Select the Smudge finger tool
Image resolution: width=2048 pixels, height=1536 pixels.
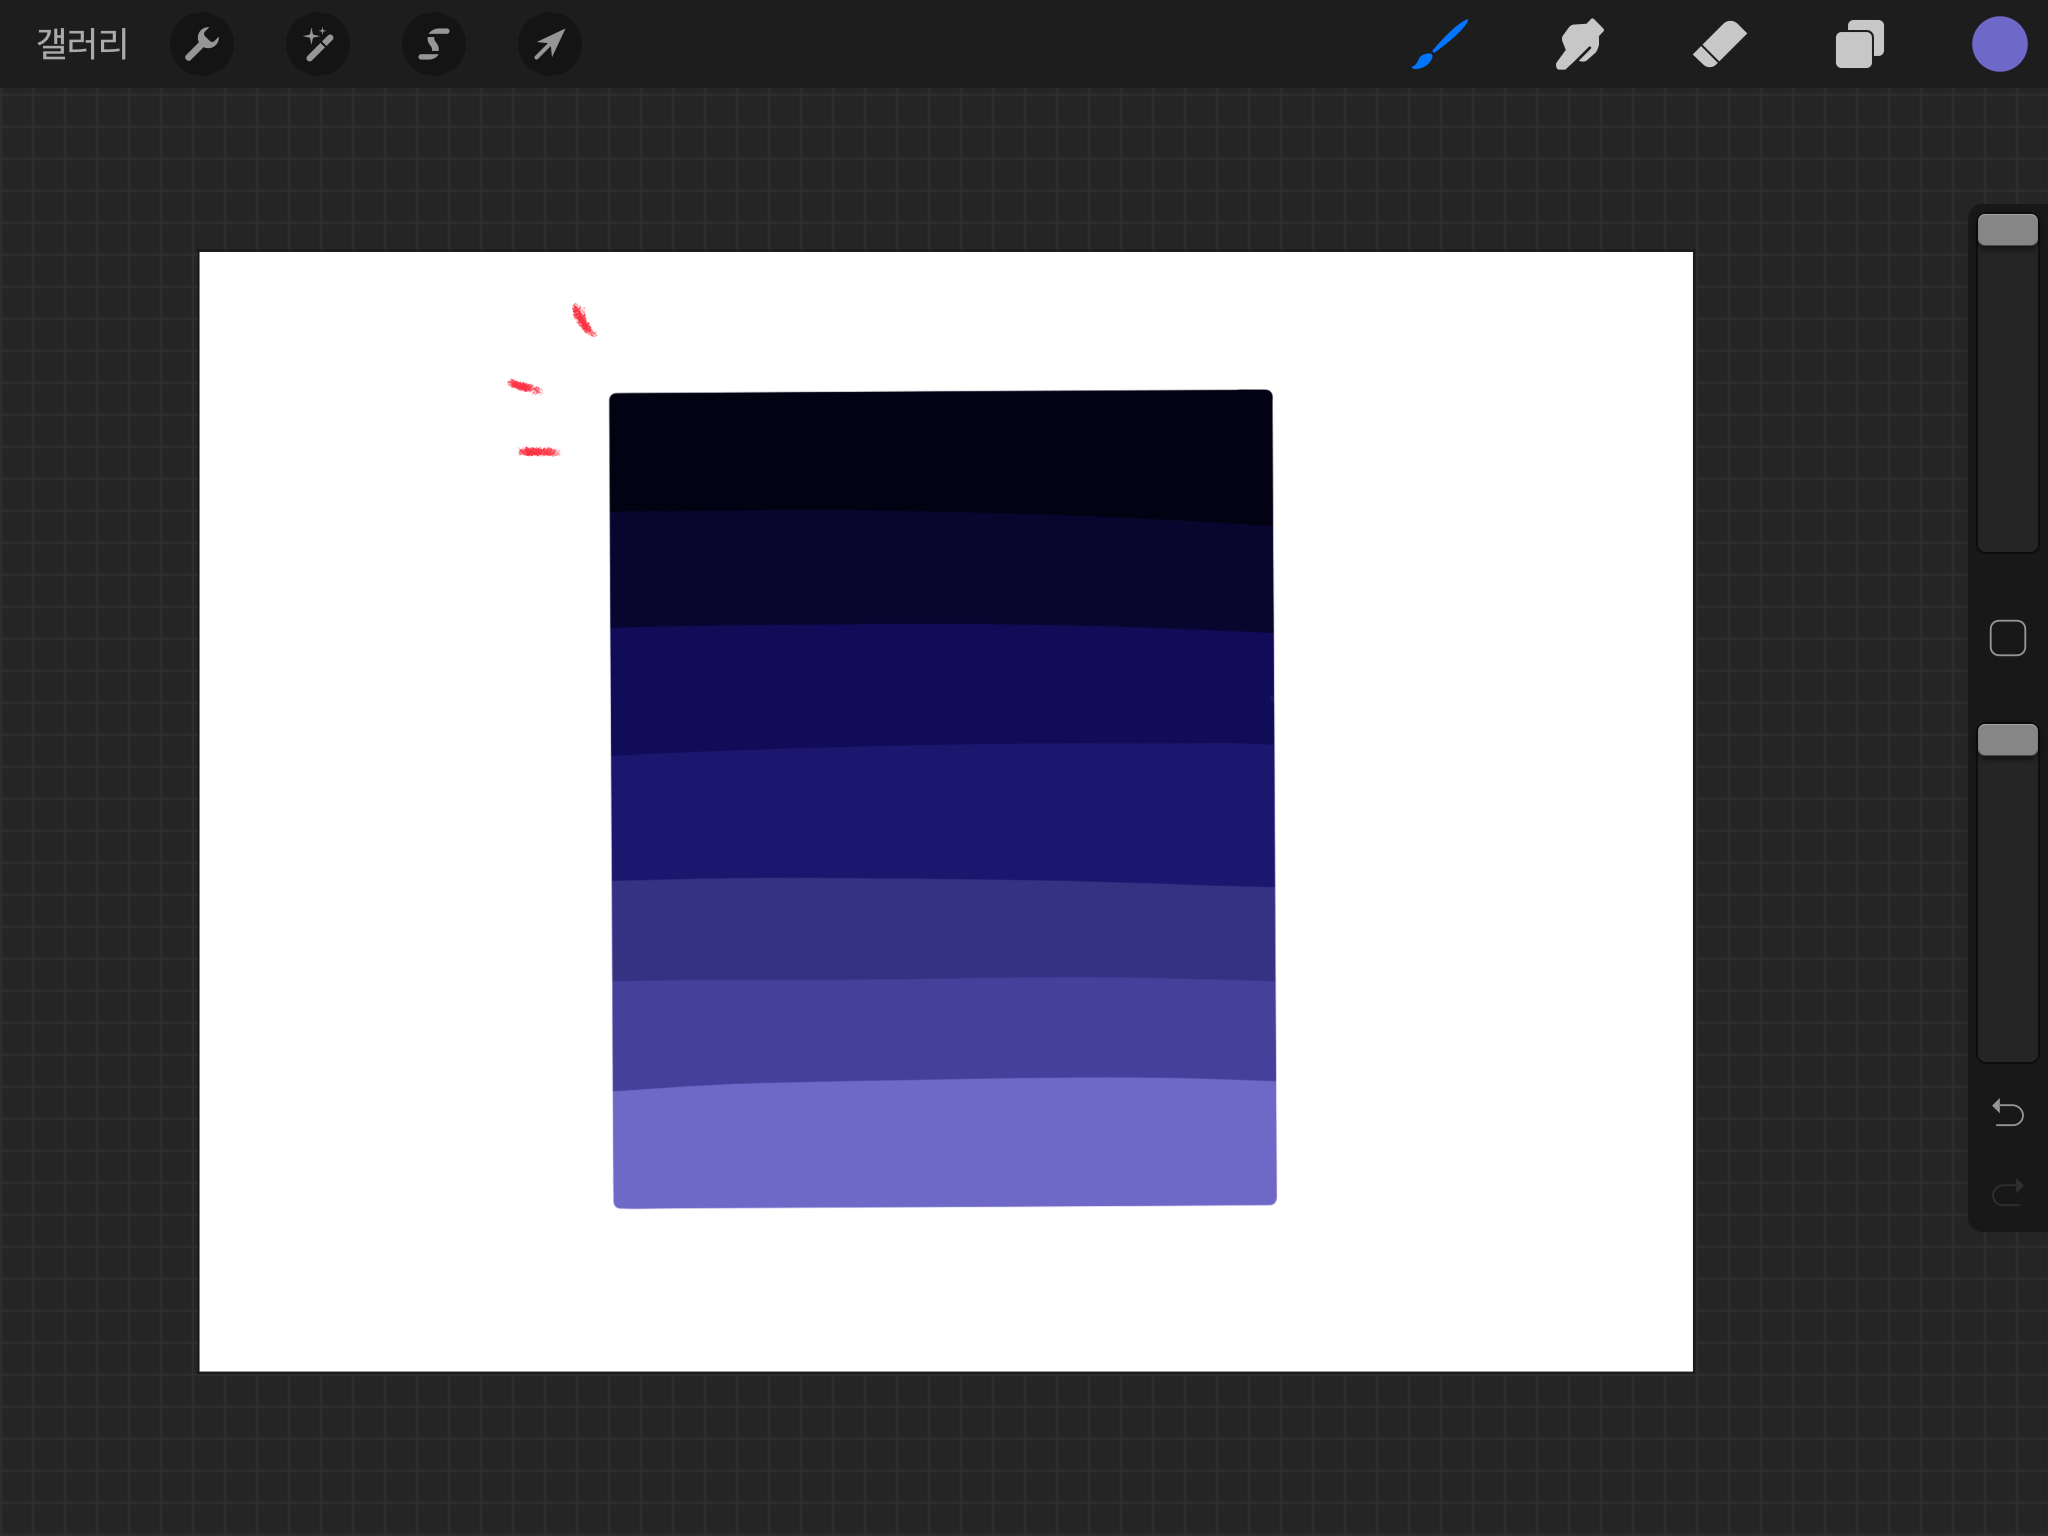coord(1579,44)
